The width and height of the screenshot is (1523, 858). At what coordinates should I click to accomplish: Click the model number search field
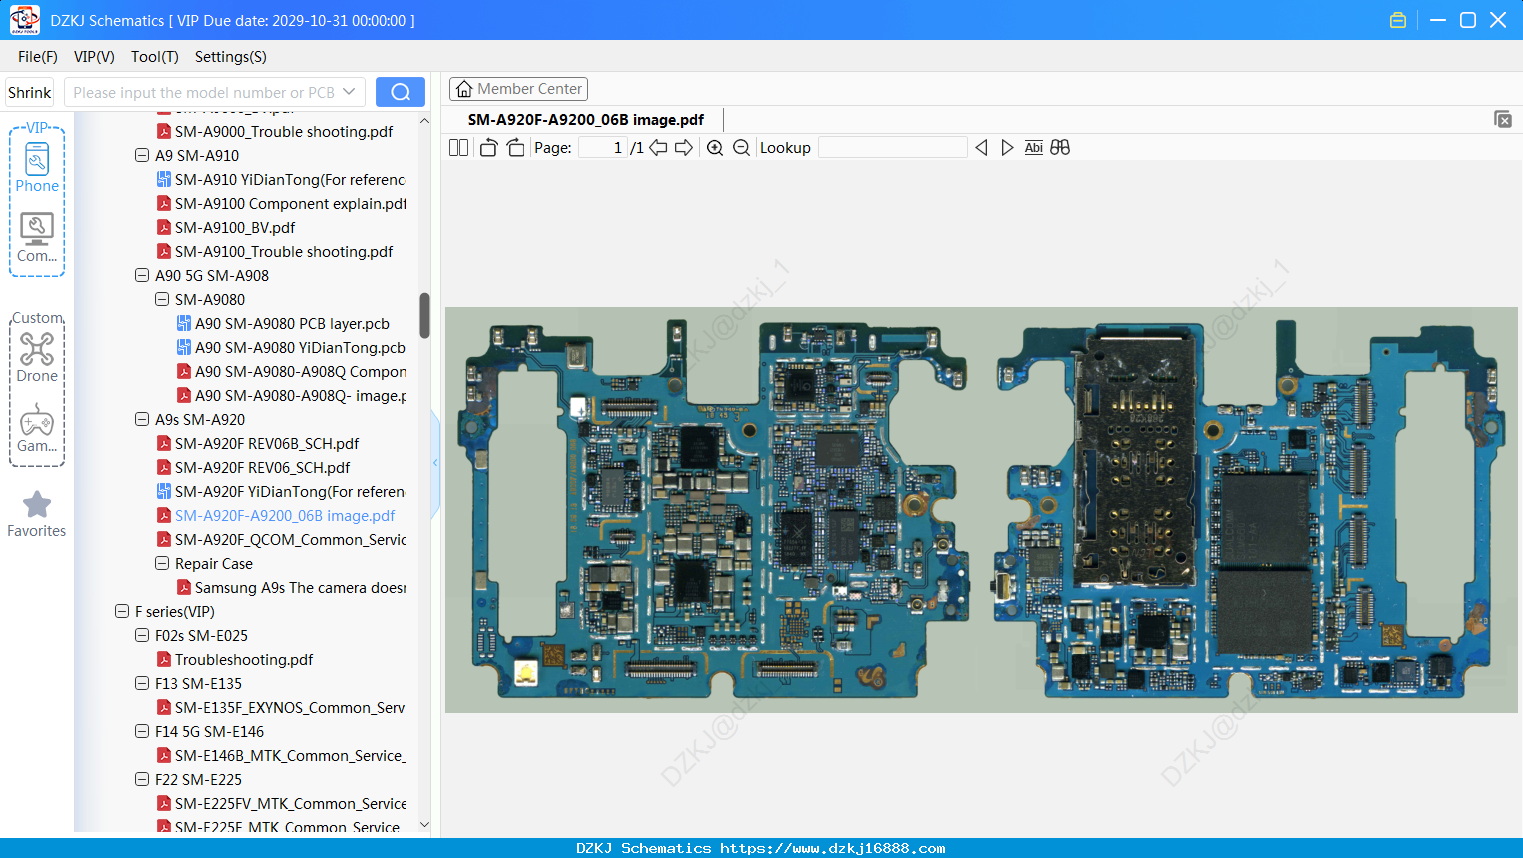[203, 92]
